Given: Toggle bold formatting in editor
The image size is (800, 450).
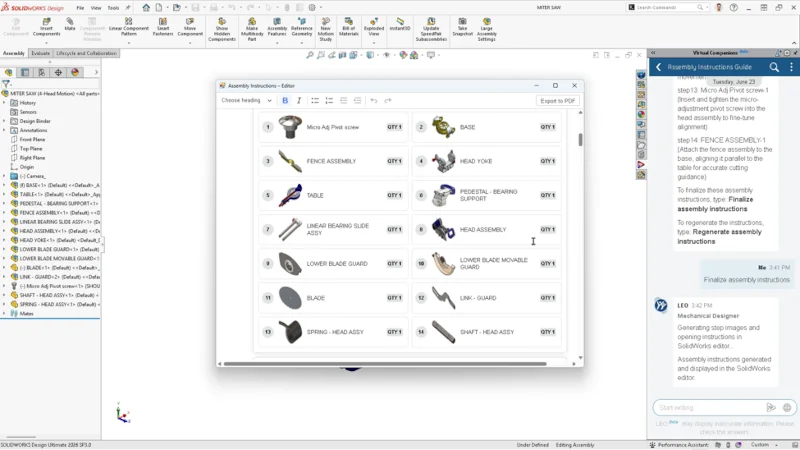Looking at the screenshot, I should 285,101.
